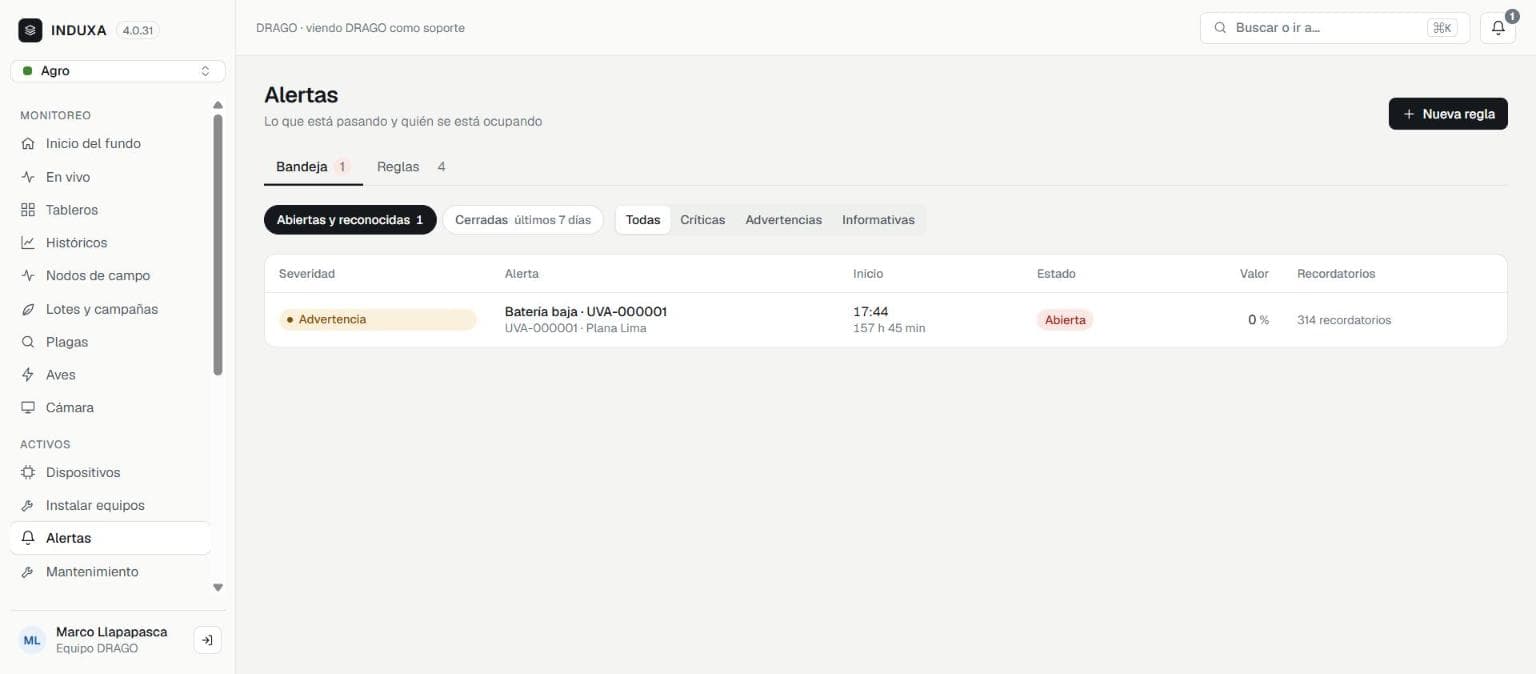Click the Abierta status badge
Viewport: 1536px width, 674px height.
pos(1065,320)
